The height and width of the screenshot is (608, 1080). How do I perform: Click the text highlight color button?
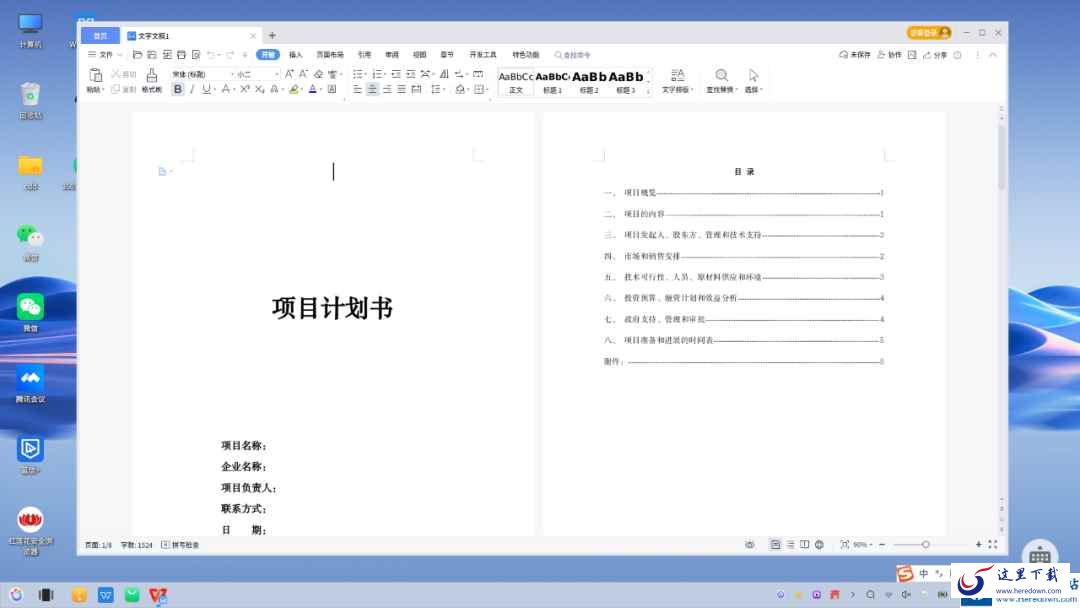[294, 90]
